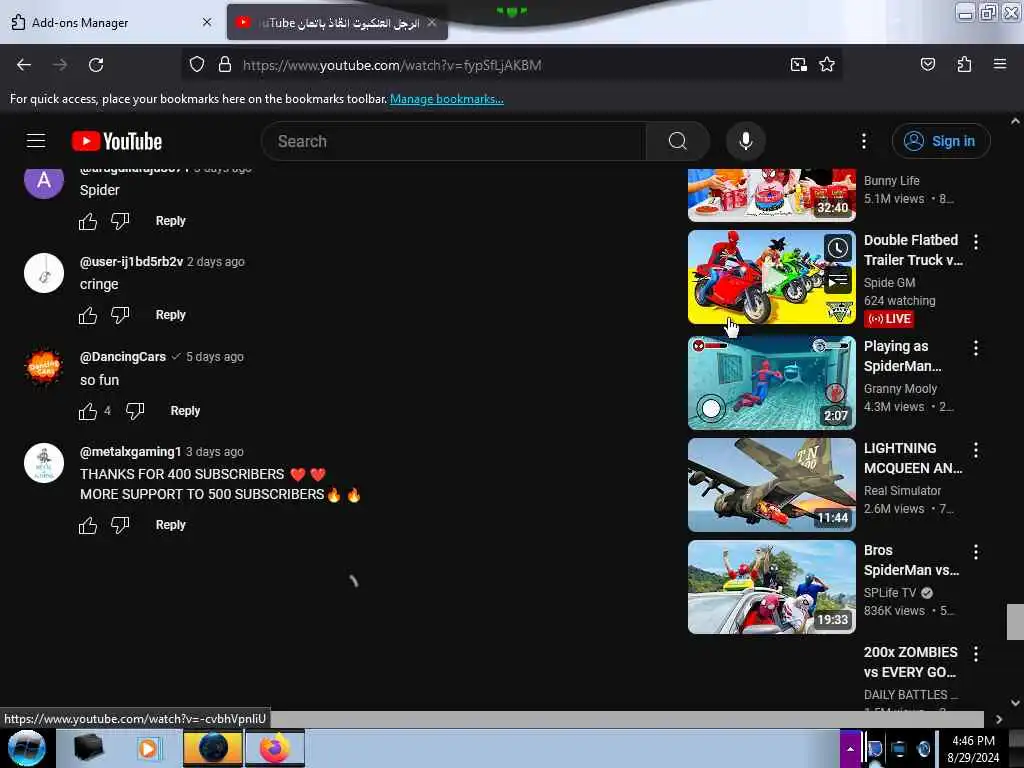
Task: Open LIGHTNING MCQUEEN airplane thumbnail
Action: click(771, 485)
